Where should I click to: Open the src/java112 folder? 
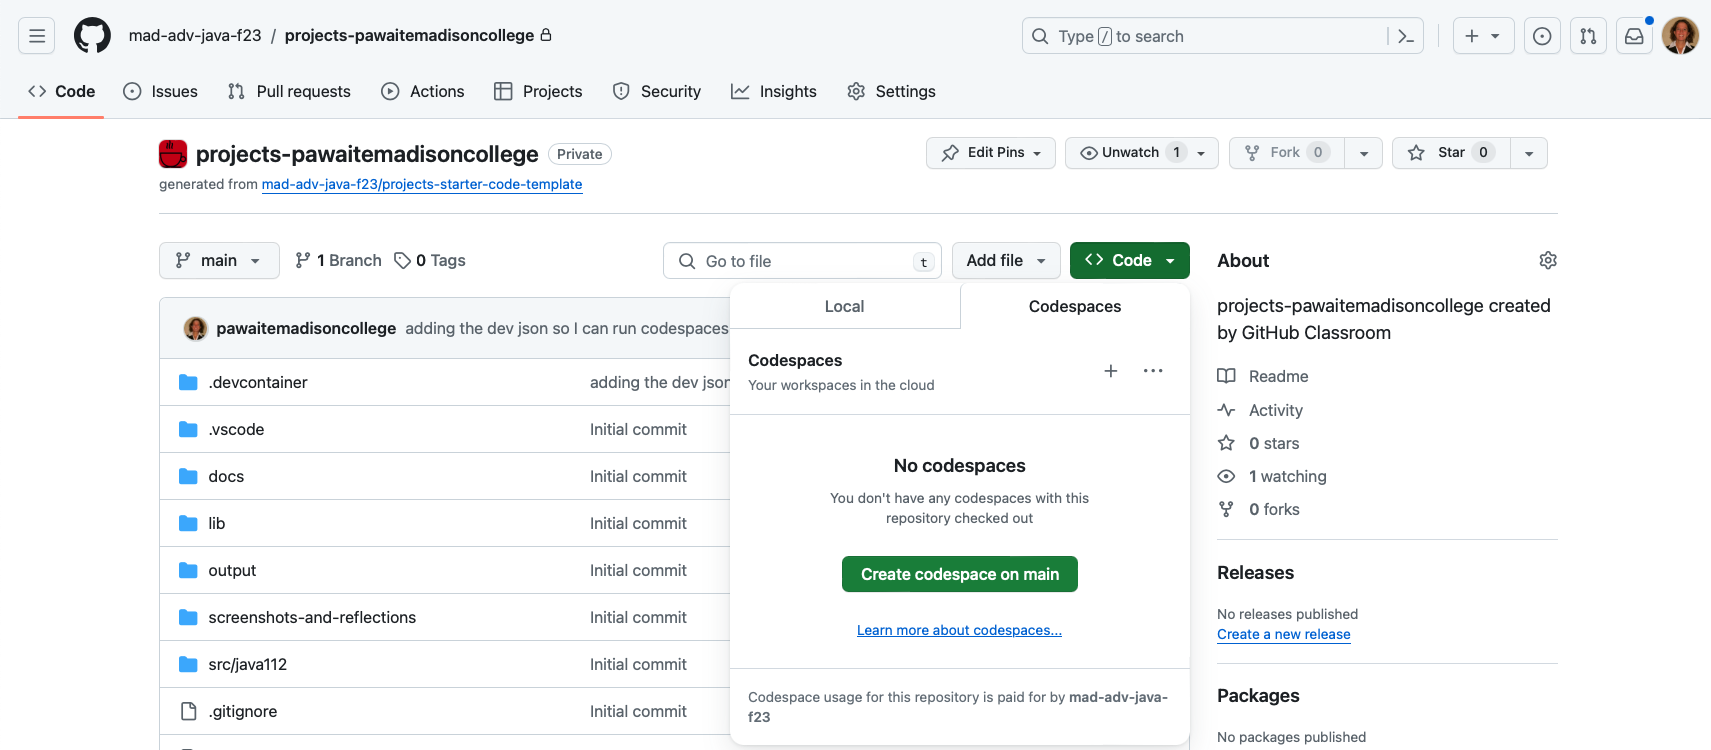[x=247, y=664]
